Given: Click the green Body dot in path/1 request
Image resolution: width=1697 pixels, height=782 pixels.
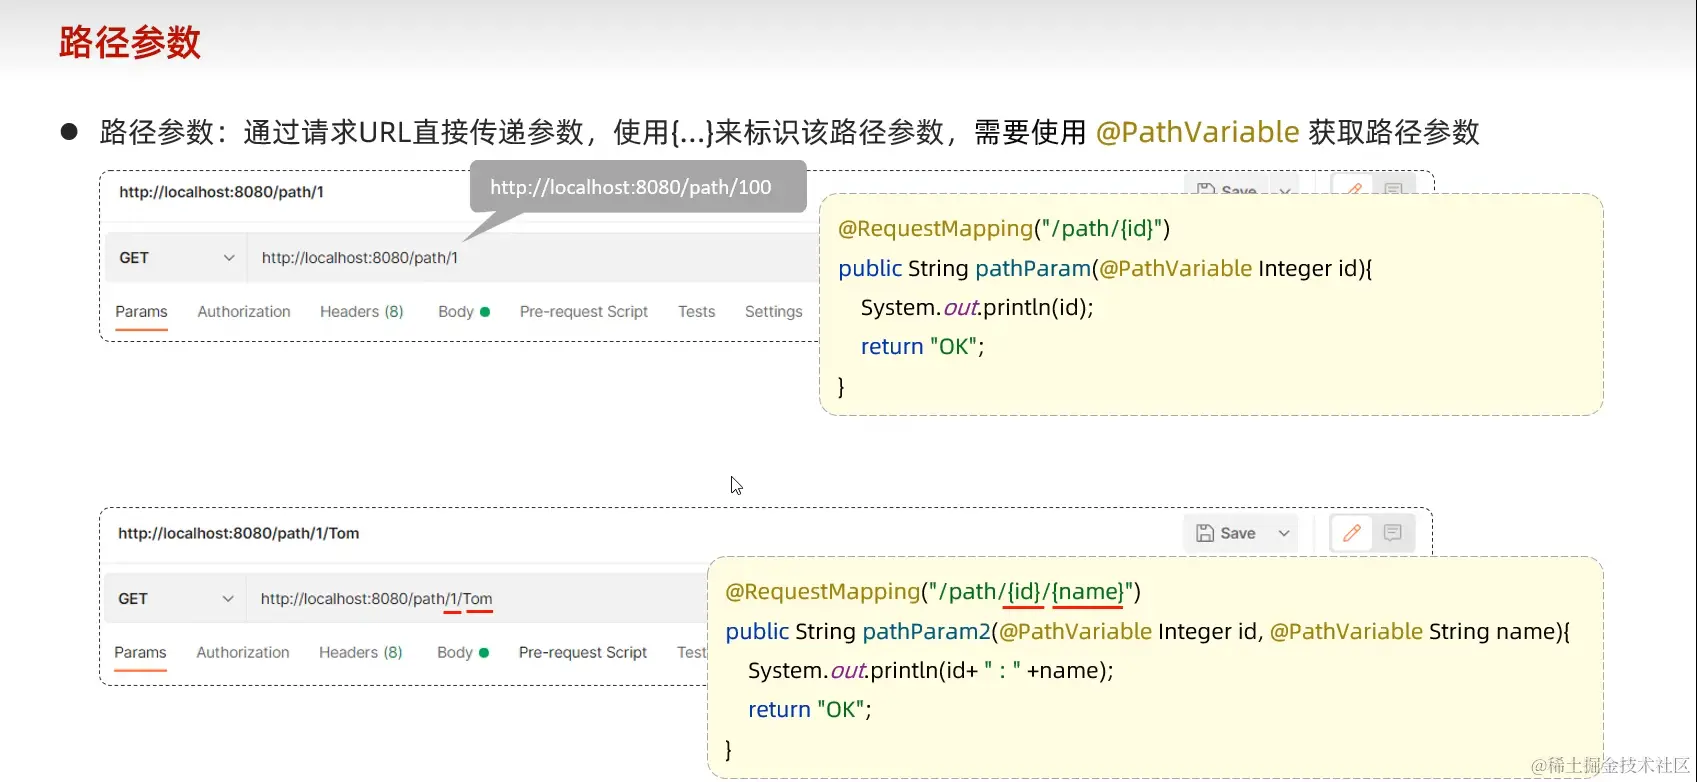Looking at the screenshot, I should coord(485,312).
